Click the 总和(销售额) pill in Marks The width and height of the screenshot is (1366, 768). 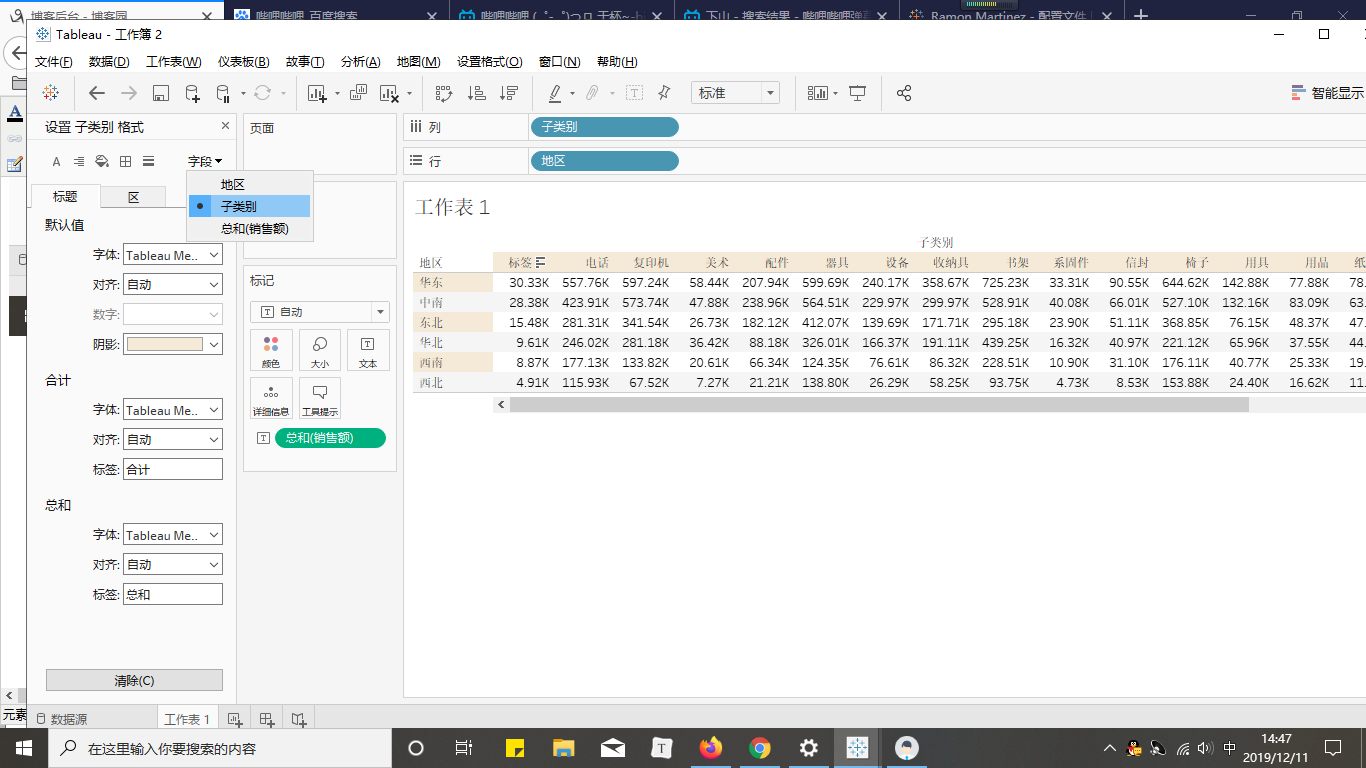click(330, 438)
